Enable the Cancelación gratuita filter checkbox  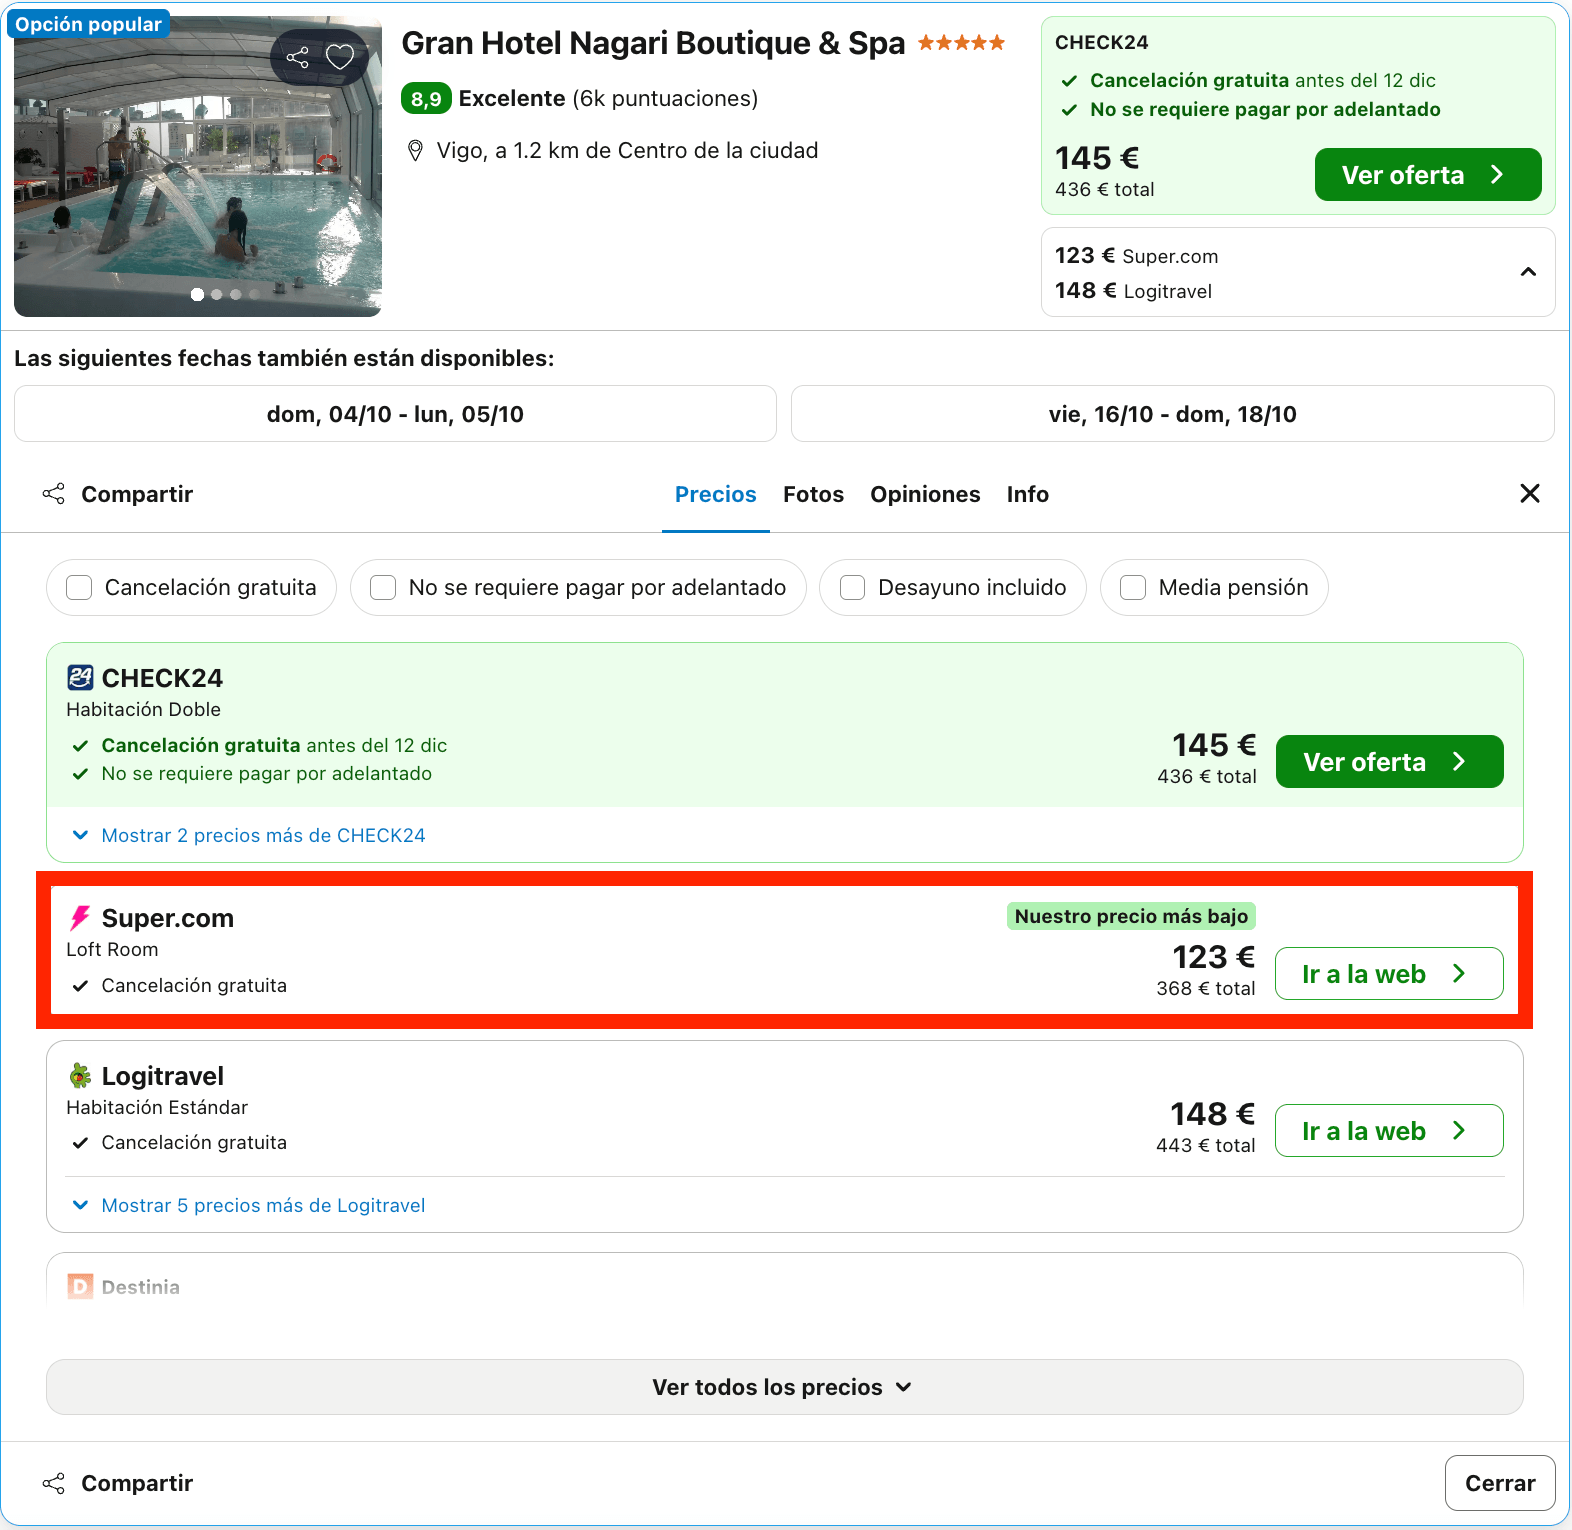click(79, 588)
